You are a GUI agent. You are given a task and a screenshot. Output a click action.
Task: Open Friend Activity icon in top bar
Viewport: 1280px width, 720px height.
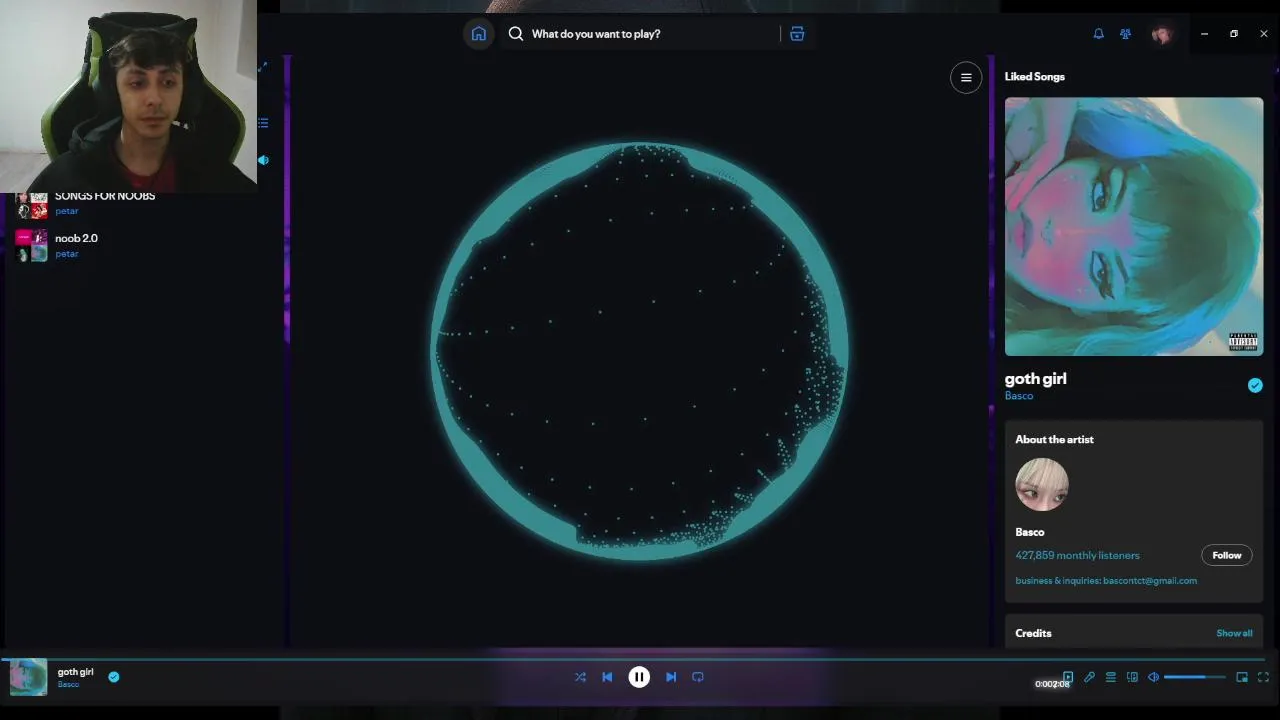tap(1125, 34)
